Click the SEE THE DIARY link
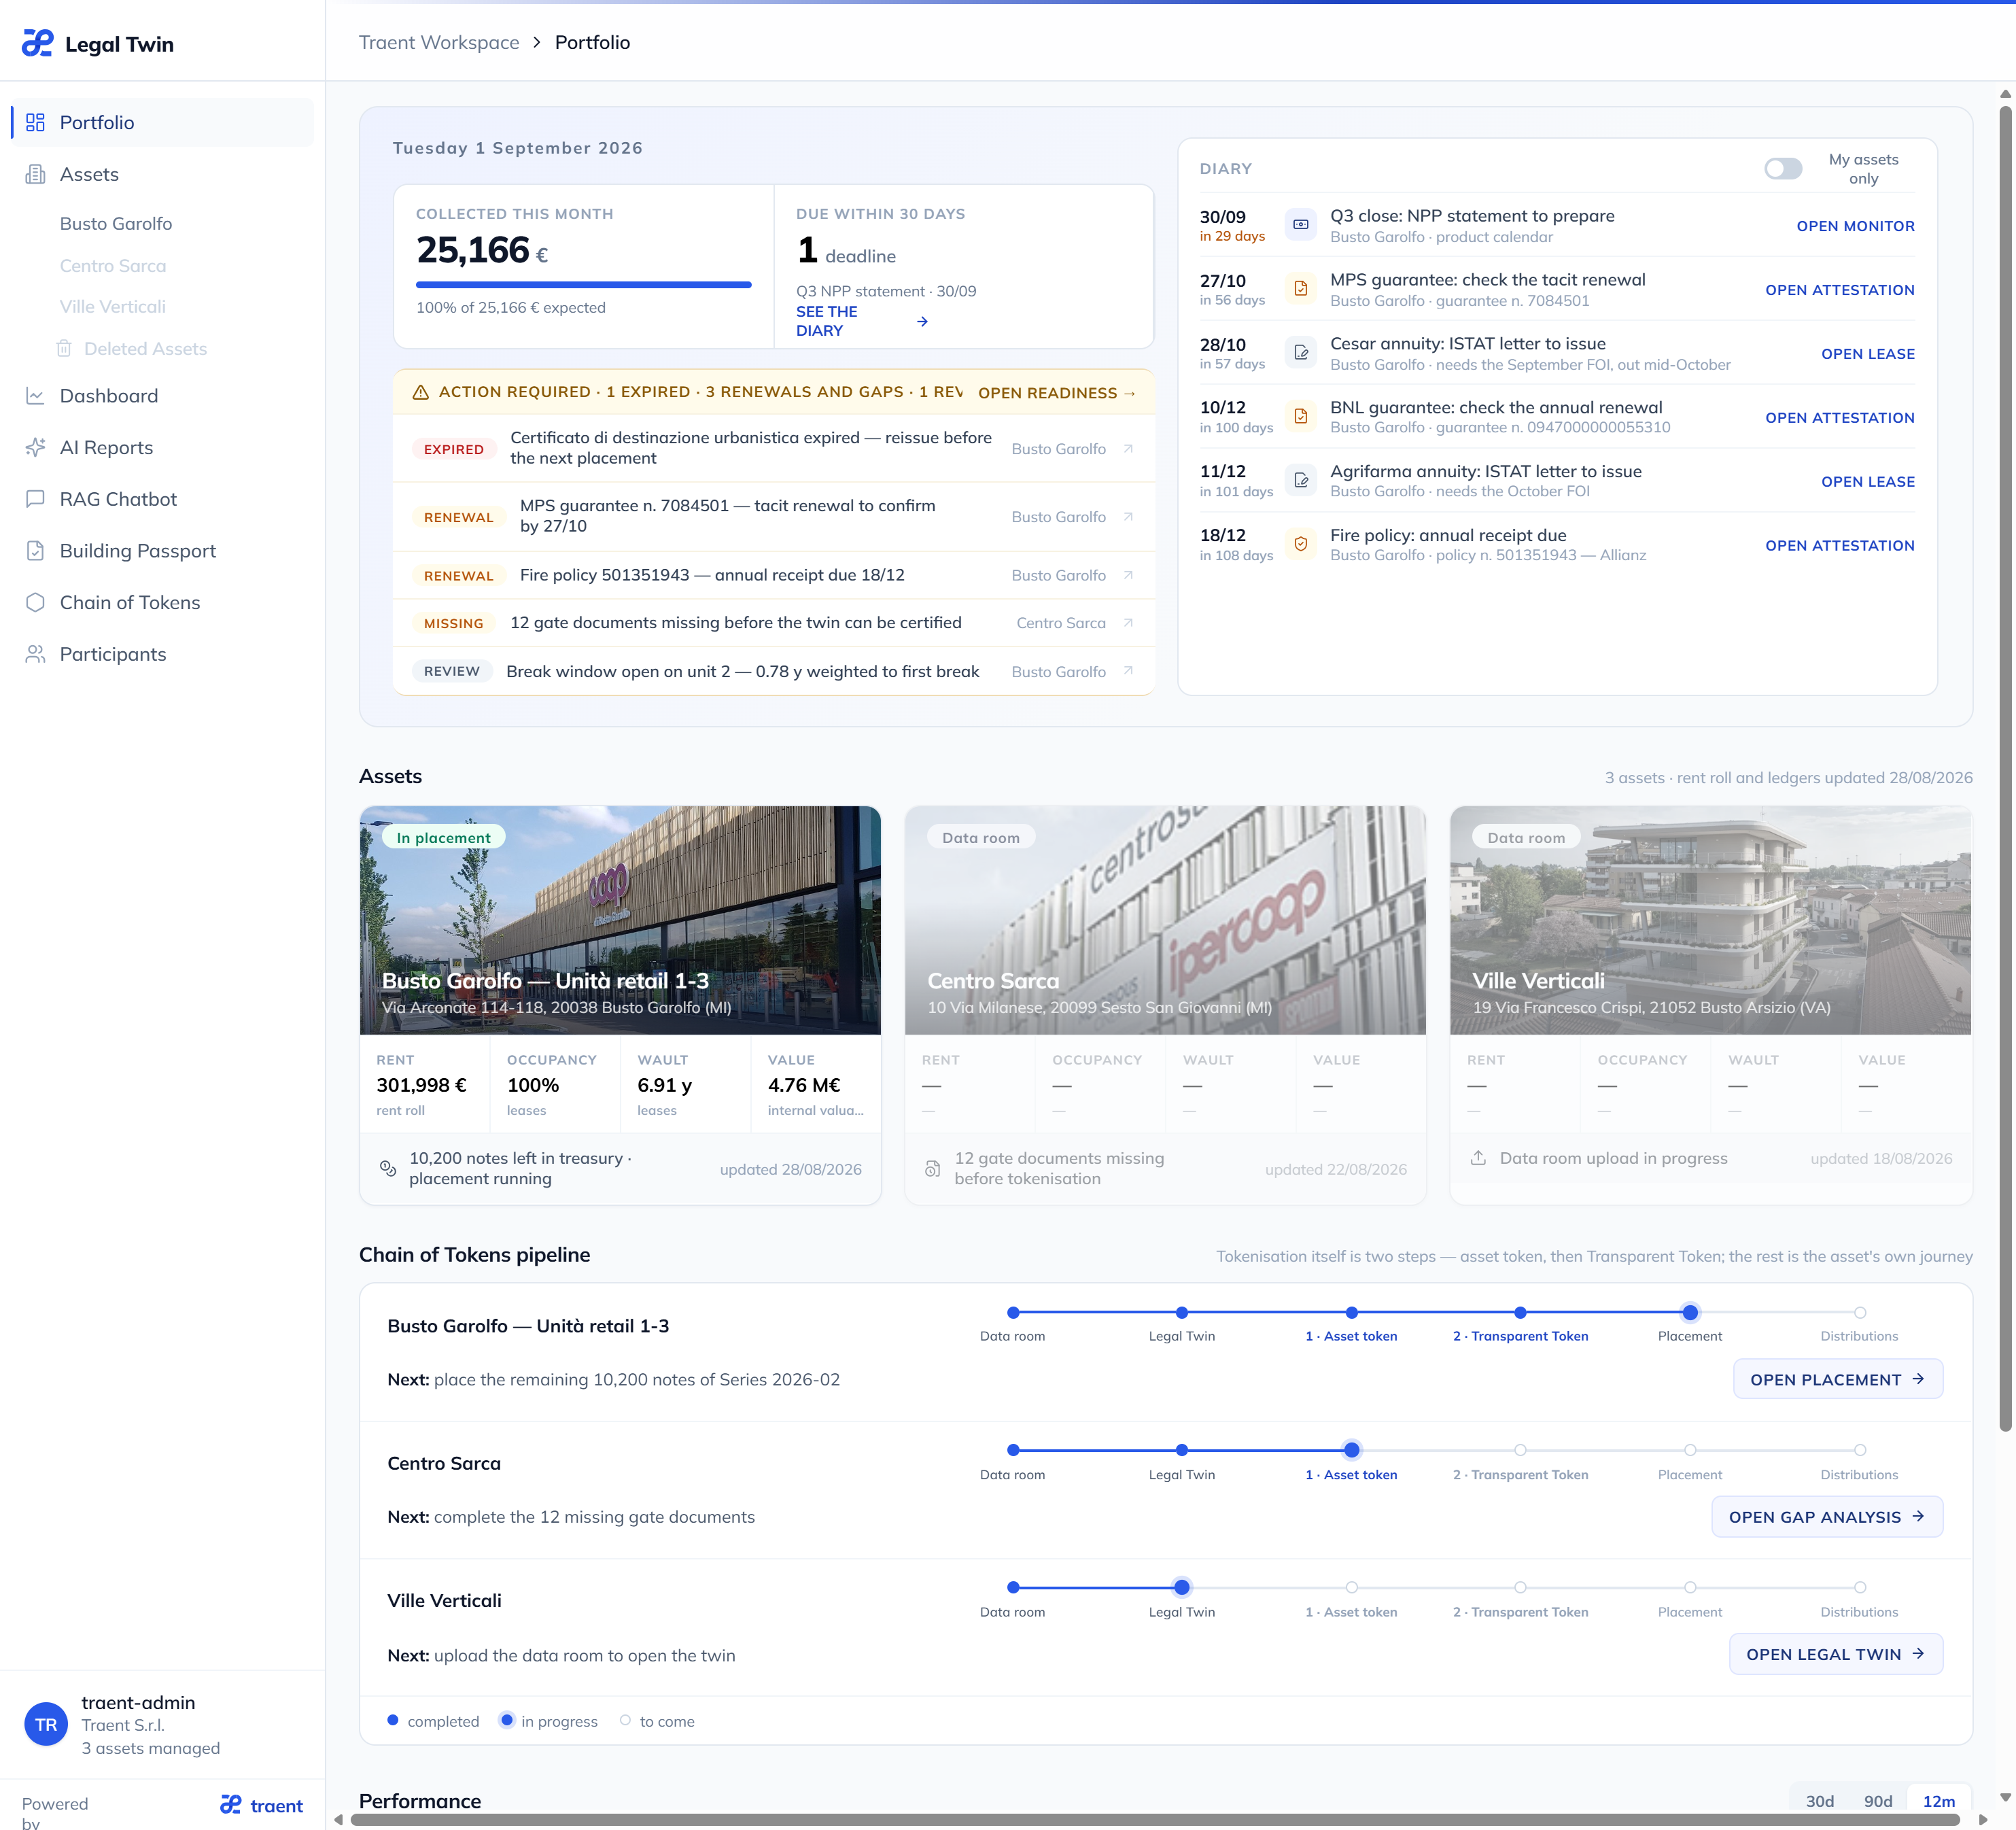 (x=861, y=321)
